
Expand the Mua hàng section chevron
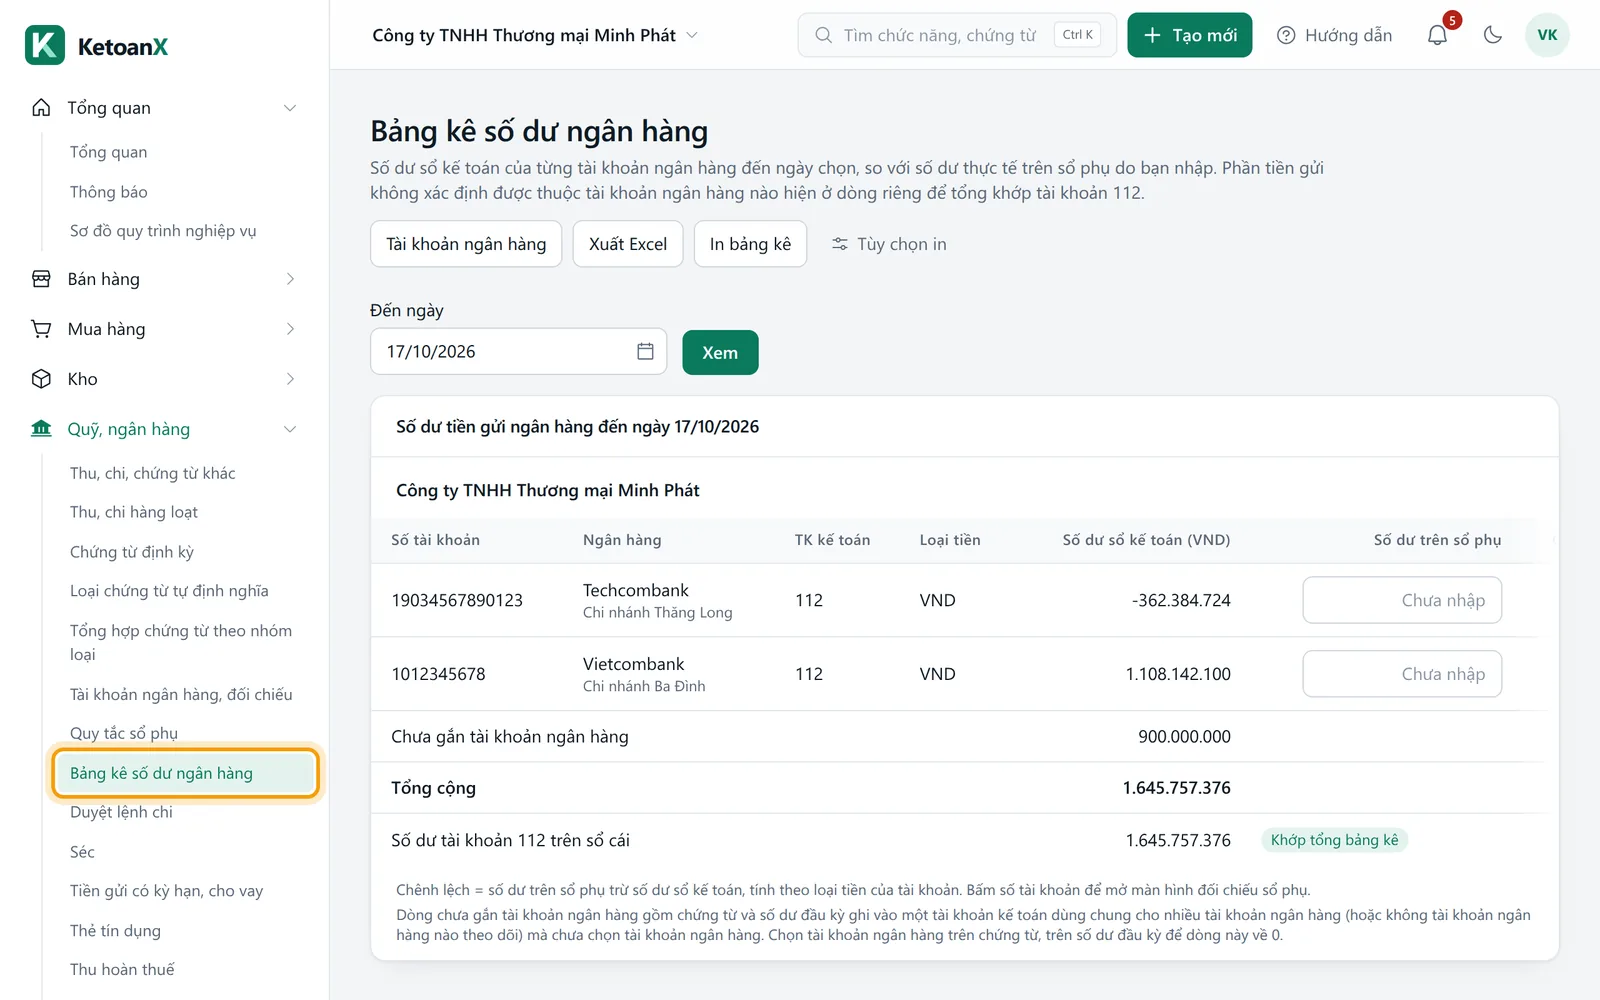(x=290, y=329)
